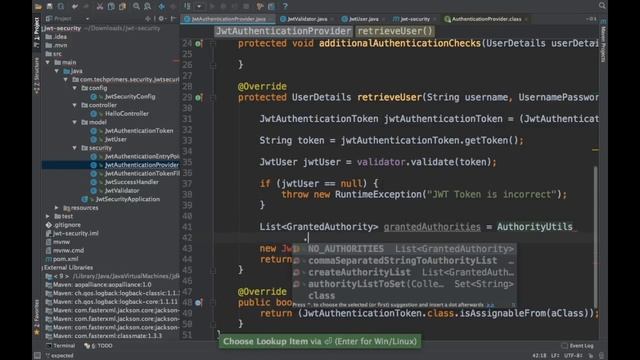Click UTF-8 encoding in status bar
The width and height of the screenshot is (640, 360).
pos(574,356)
